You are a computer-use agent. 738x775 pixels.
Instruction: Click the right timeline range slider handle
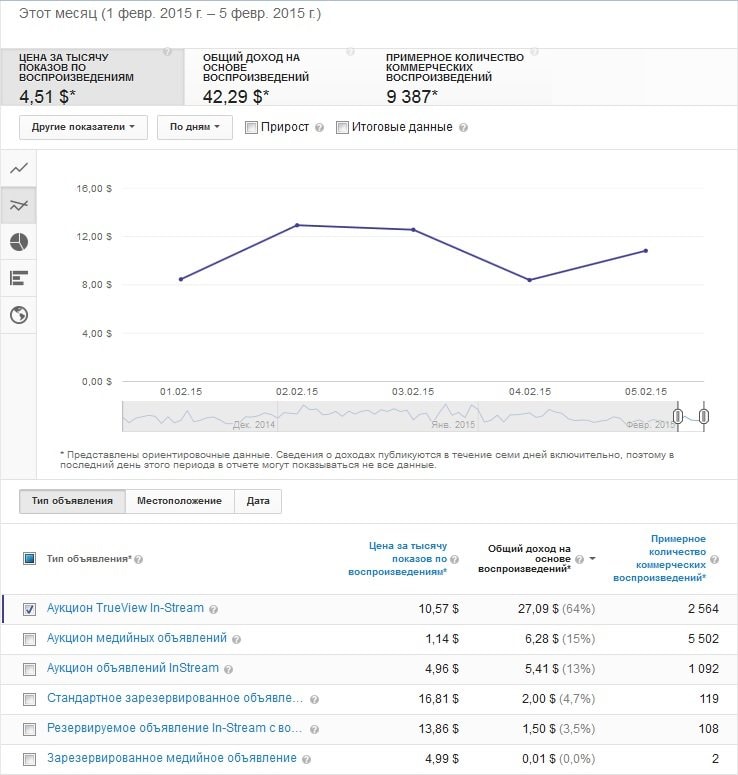(x=704, y=416)
